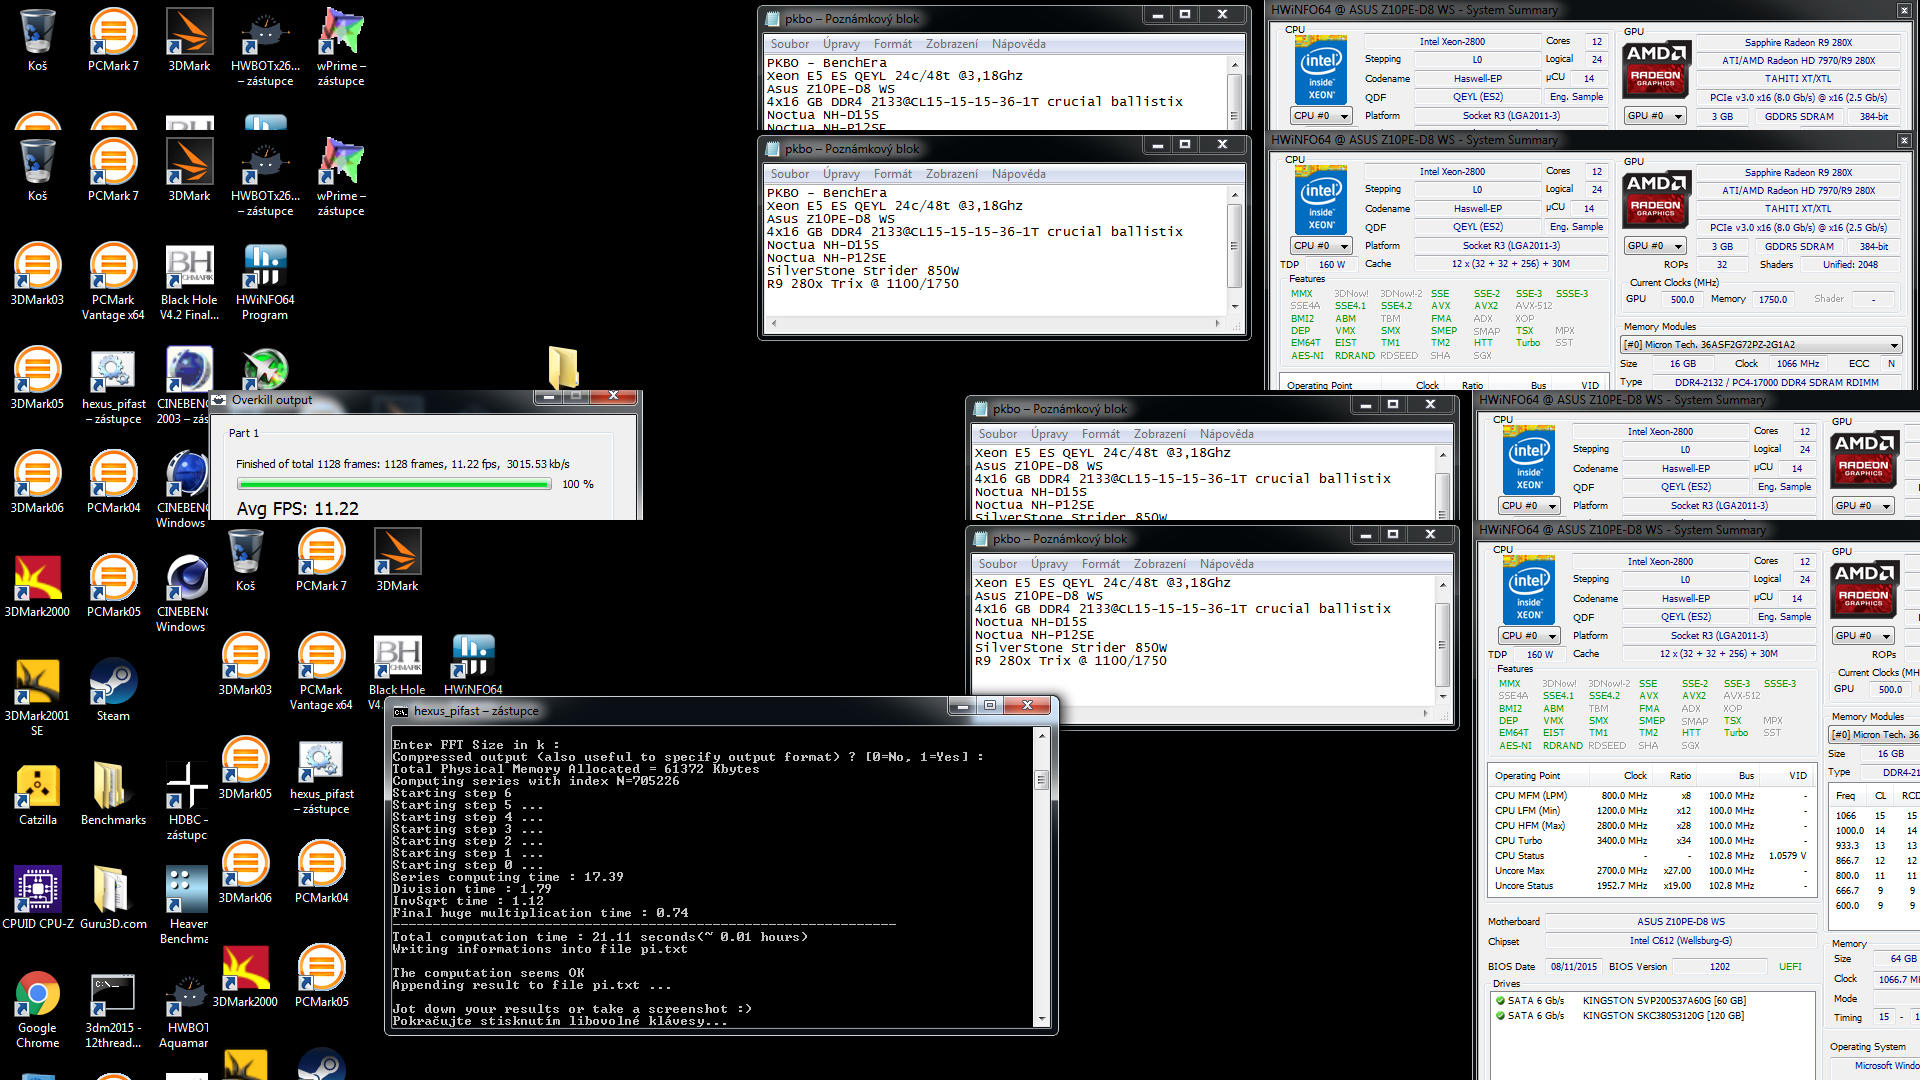The image size is (1920, 1080).
Task: Click the status icon for KINGSTON SVP200S37A60G drive
Action: [x=1500, y=1000]
